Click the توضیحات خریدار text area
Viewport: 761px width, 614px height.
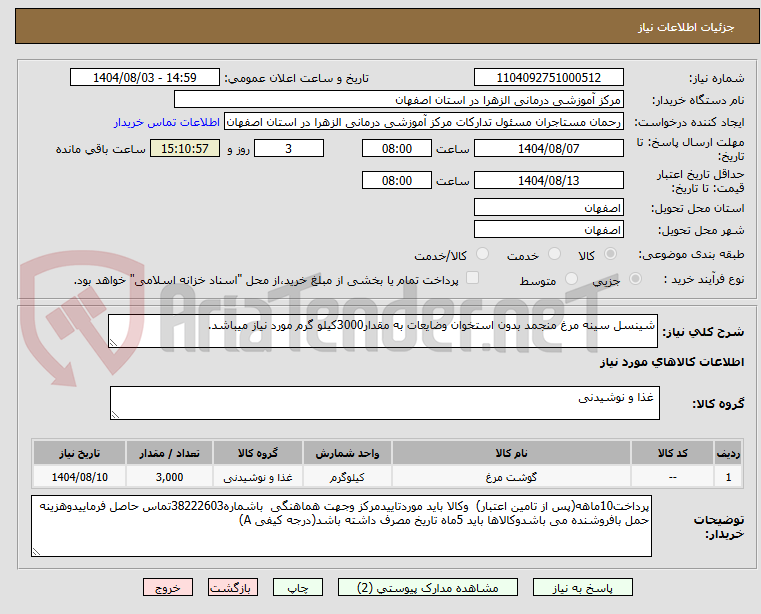coord(341,526)
